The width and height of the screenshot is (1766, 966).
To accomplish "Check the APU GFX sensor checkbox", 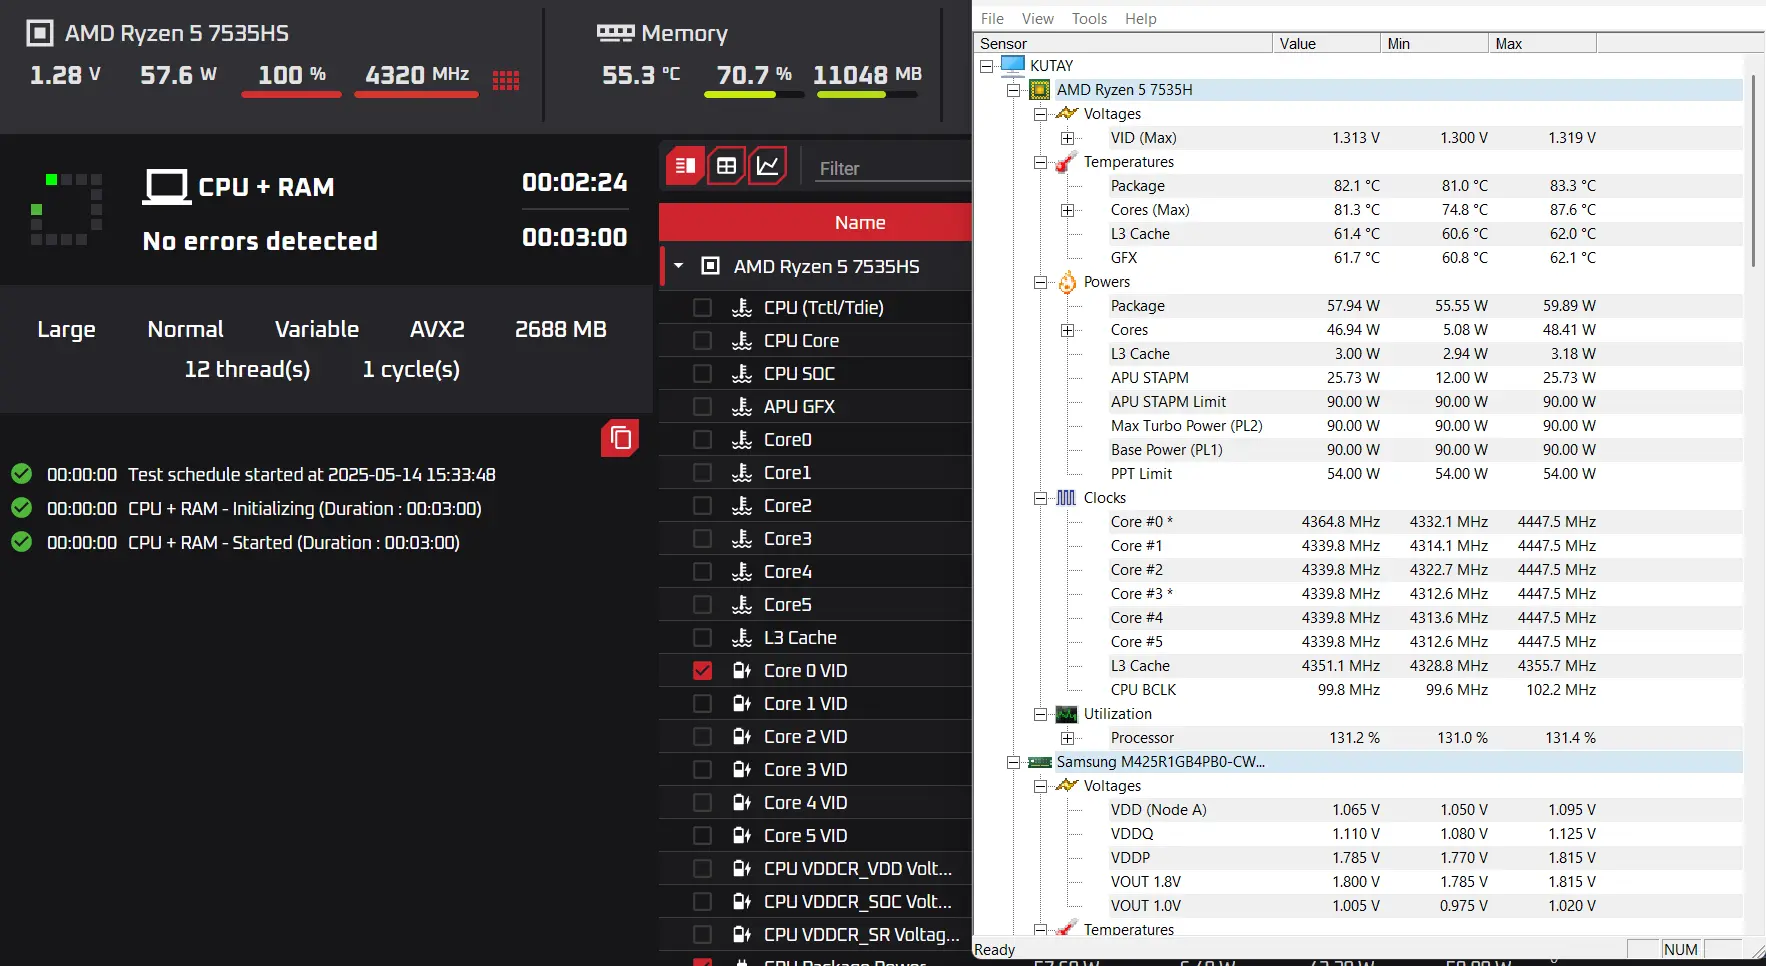I will coord(703,407).
